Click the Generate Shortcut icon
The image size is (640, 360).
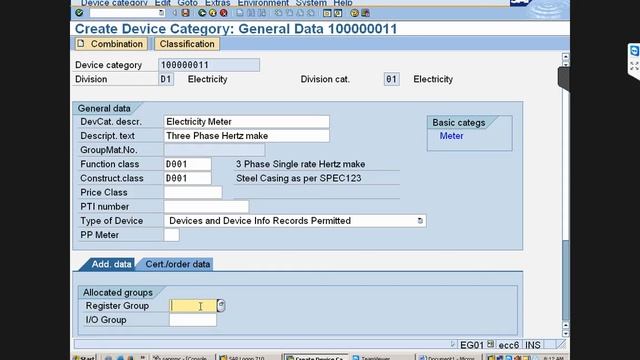coord(338,13)
